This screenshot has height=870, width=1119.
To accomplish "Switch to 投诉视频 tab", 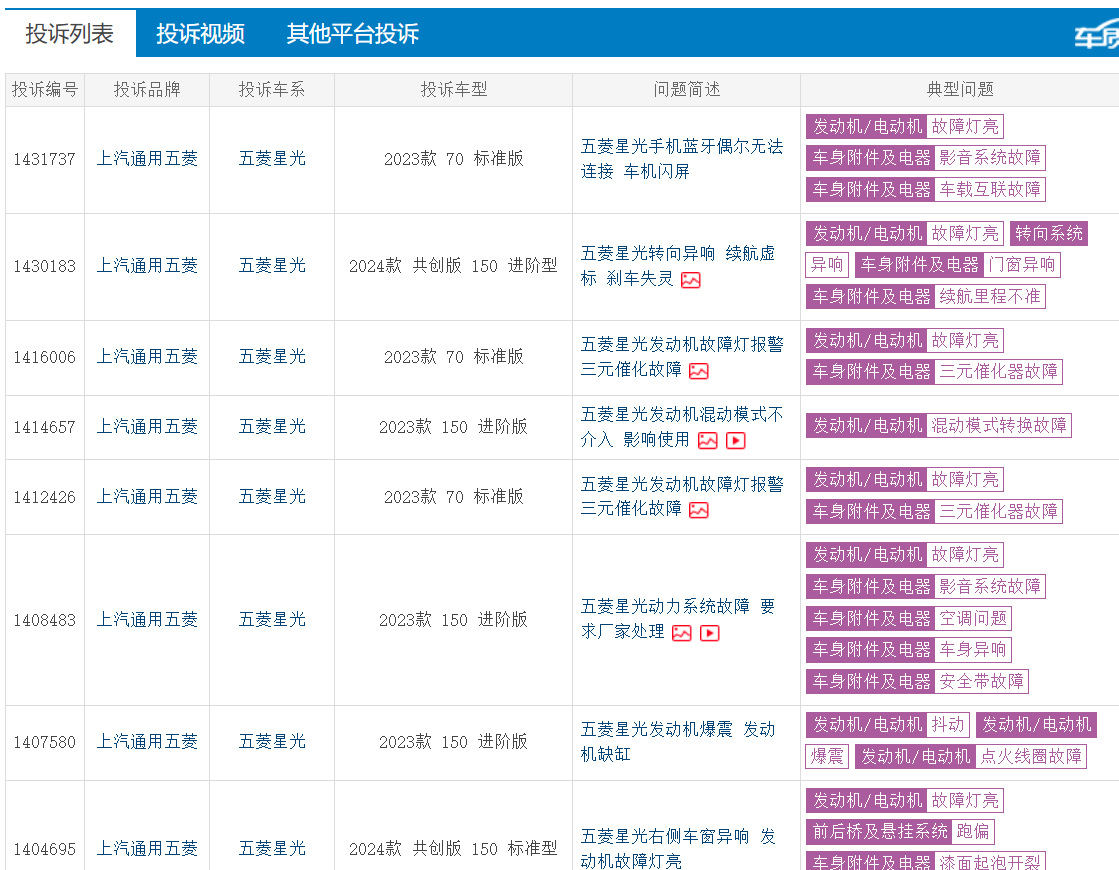I will (x=200, y=34).
